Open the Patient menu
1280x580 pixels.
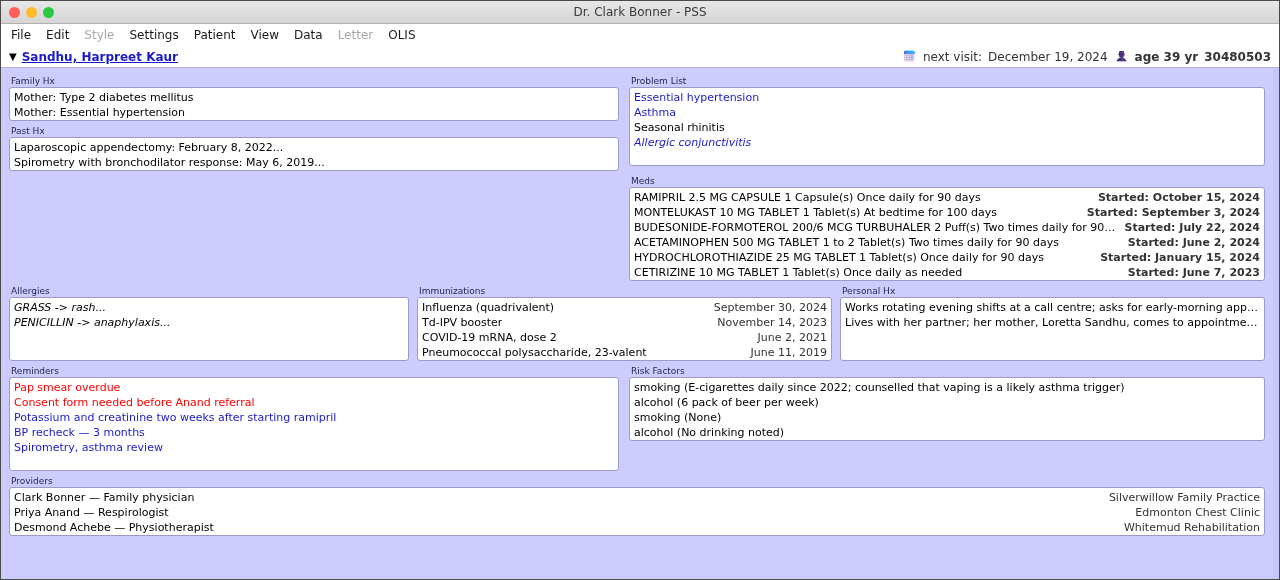coord(215,35)
